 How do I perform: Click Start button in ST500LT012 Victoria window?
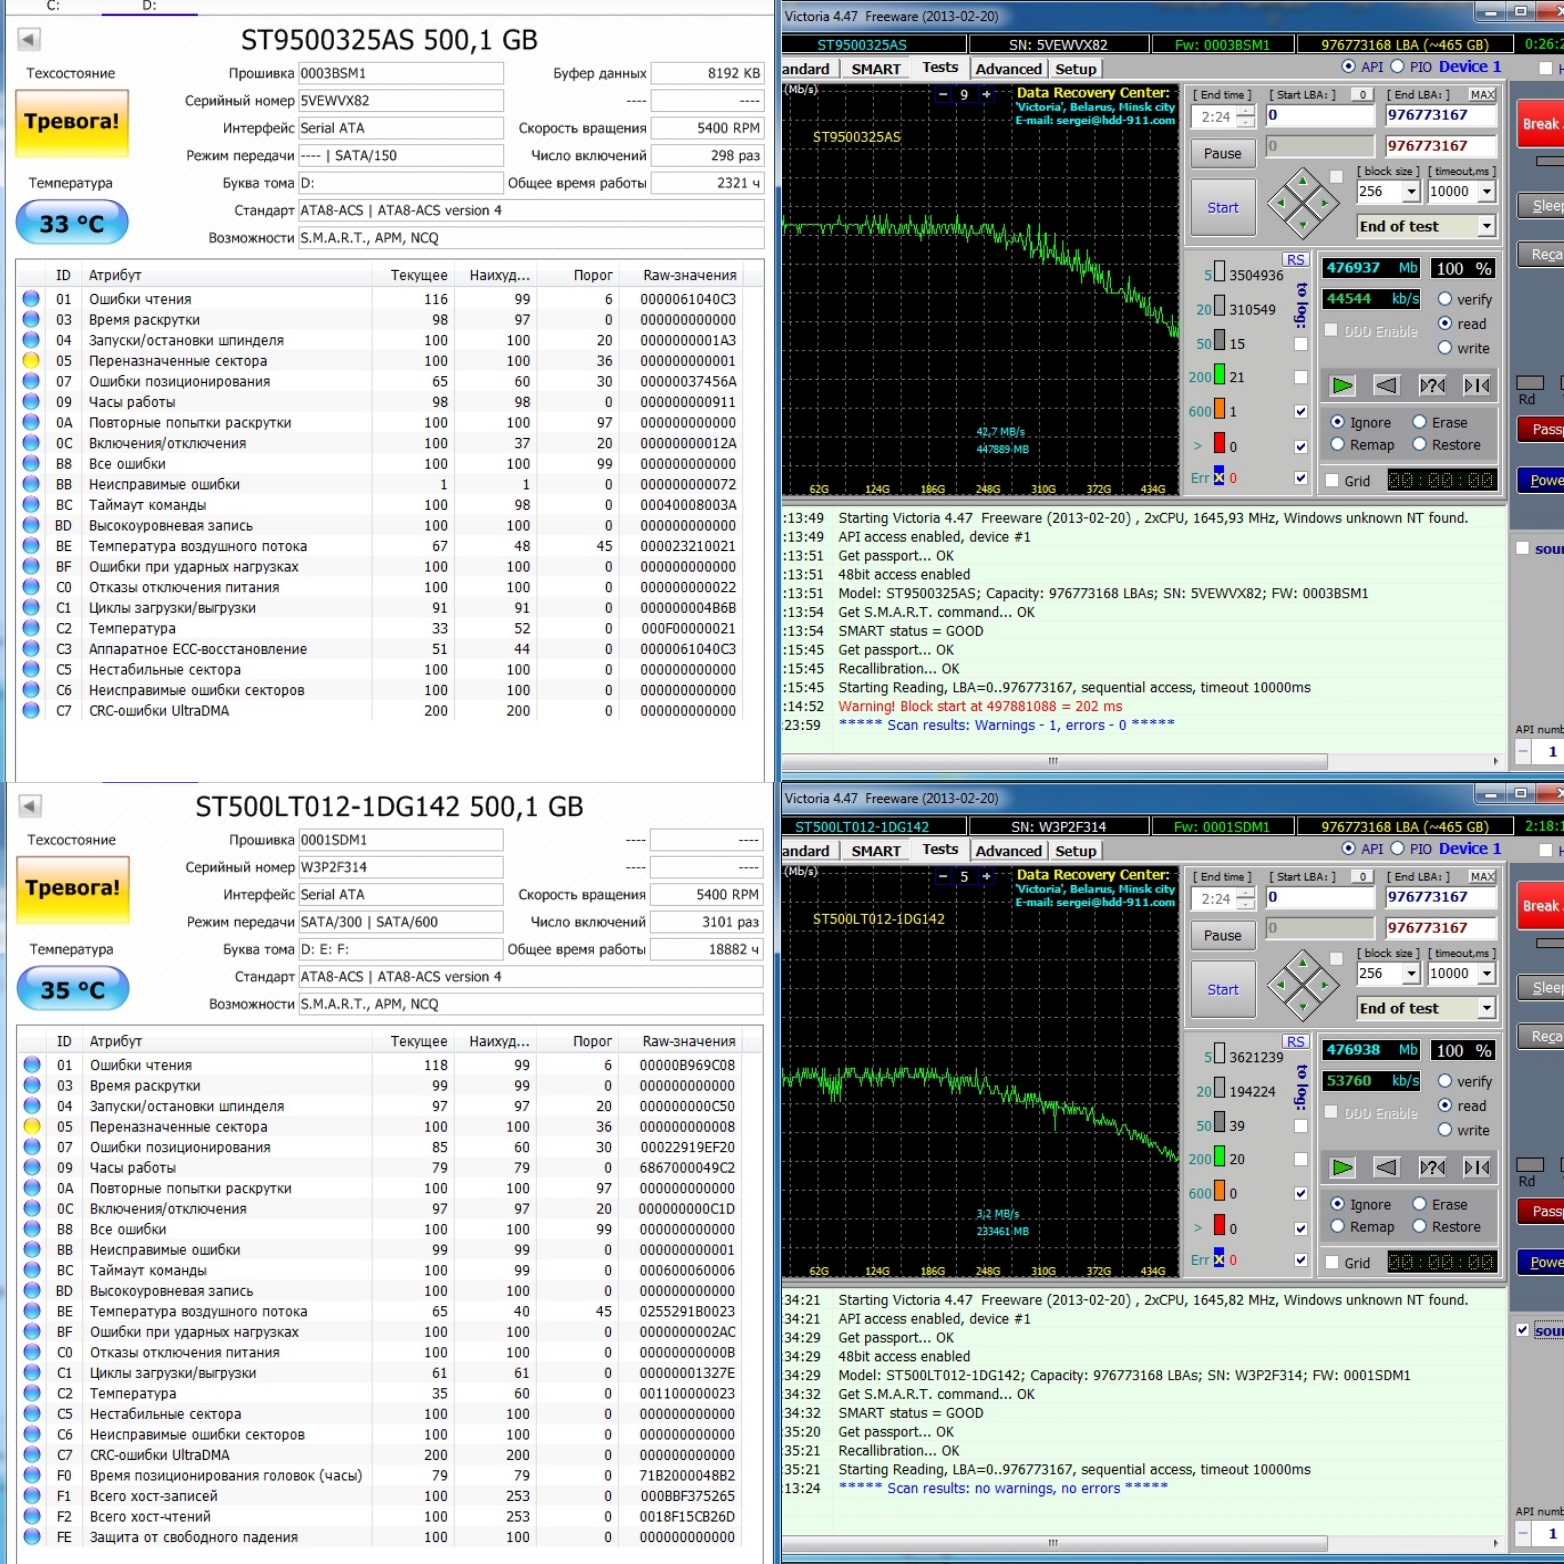pyautogui.click(x=1222, y=990)
